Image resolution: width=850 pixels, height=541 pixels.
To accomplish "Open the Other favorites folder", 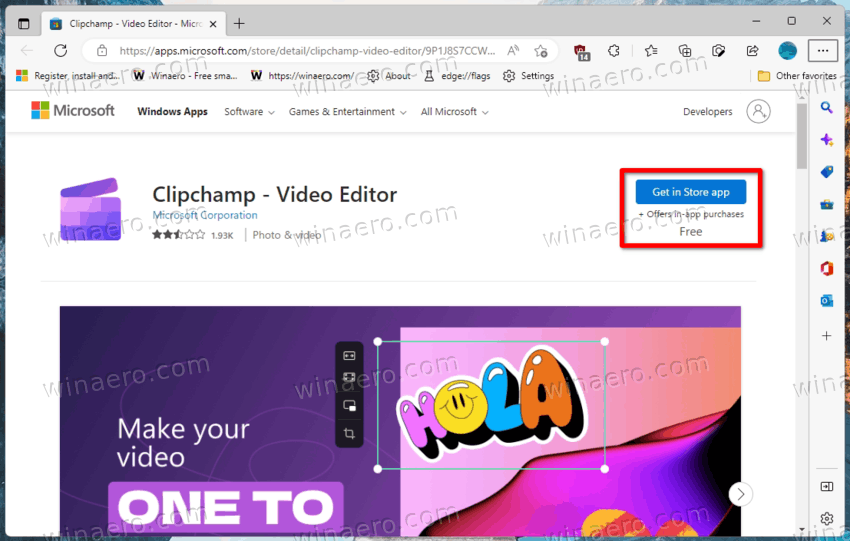I will point(797,76).
